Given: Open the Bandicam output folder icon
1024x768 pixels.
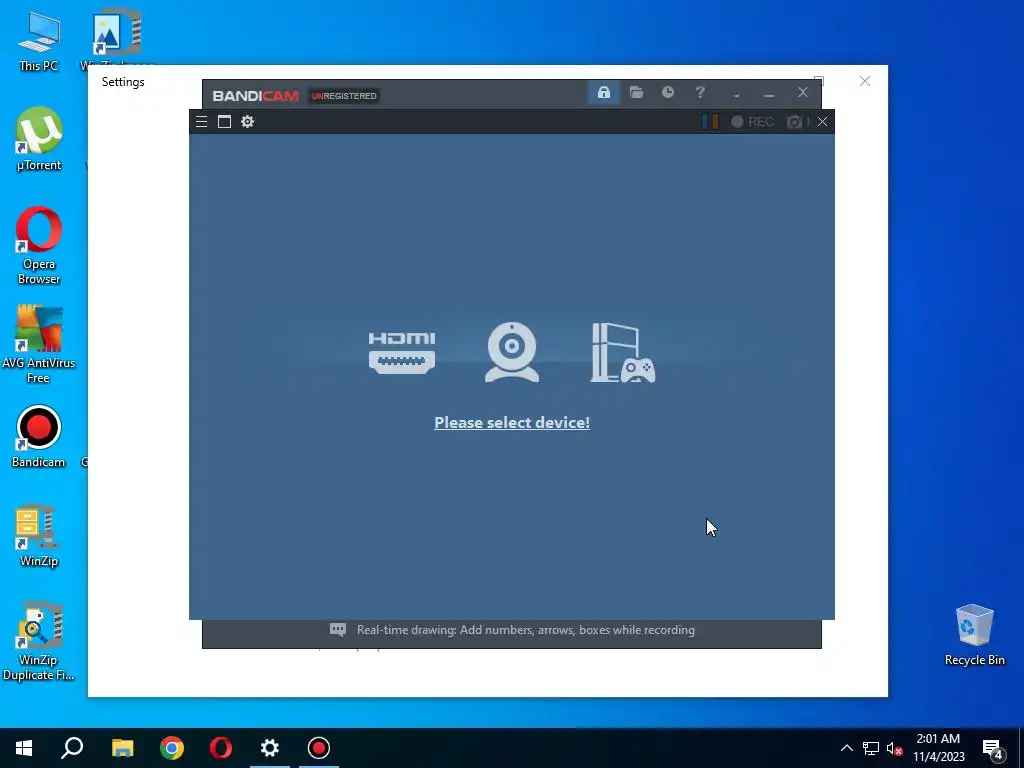Looking at the screenshot, I should tap(636, 93).
